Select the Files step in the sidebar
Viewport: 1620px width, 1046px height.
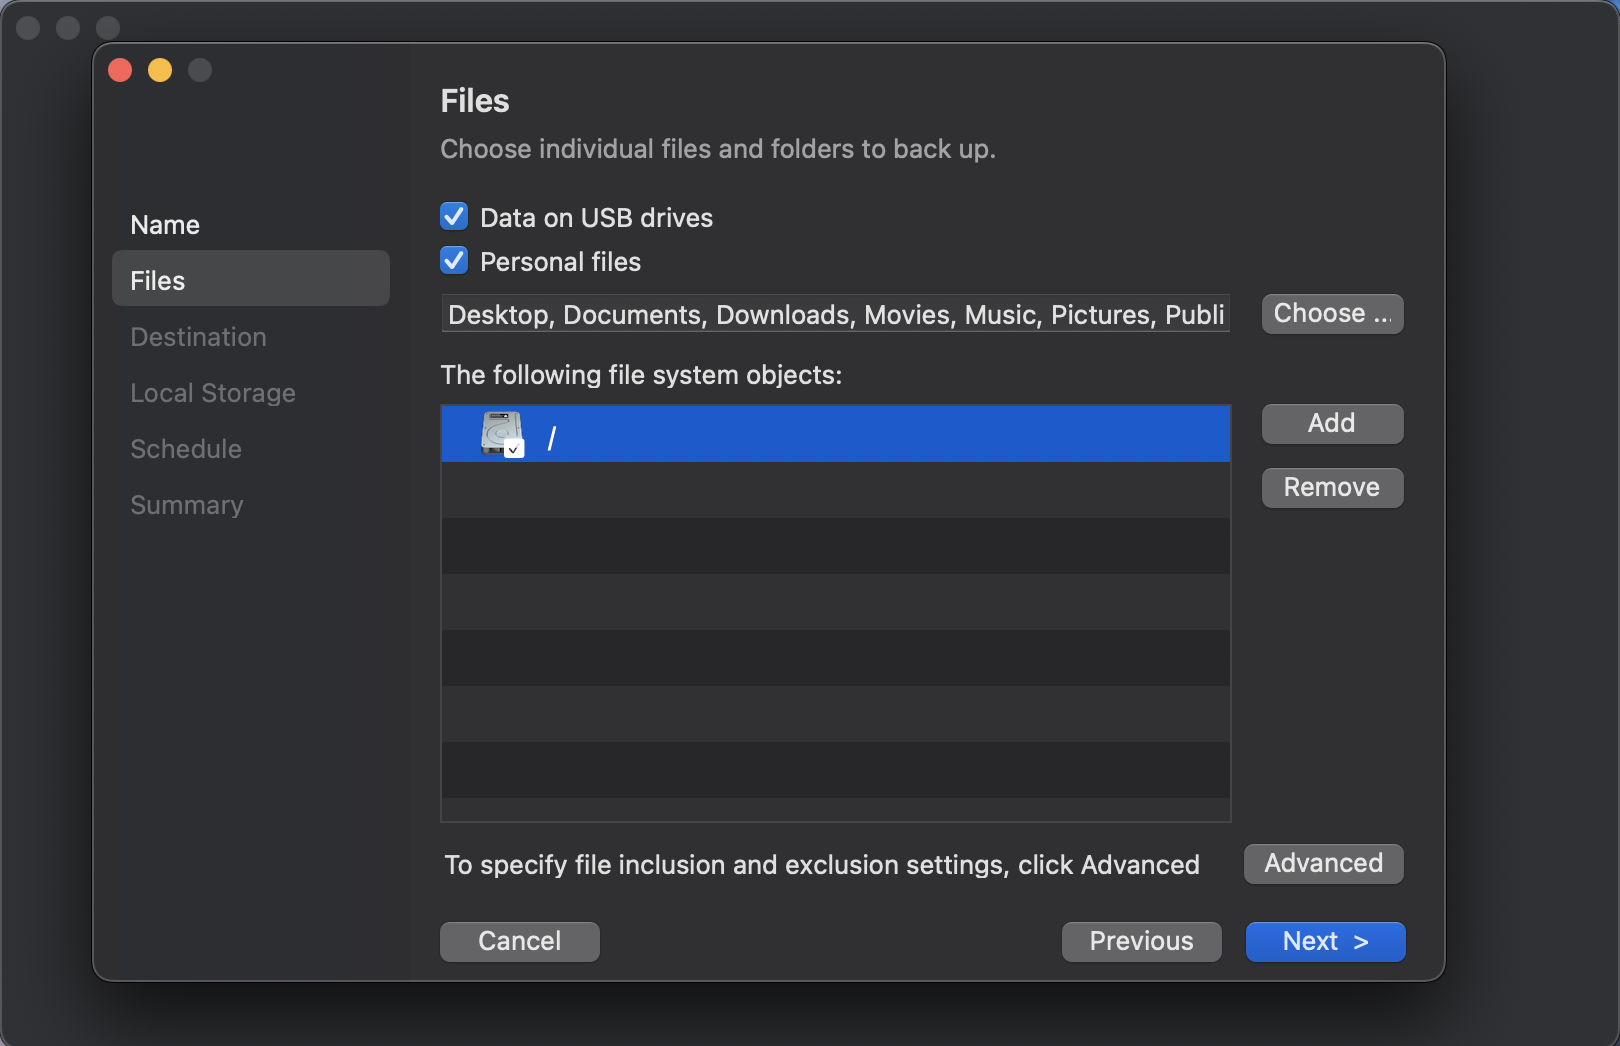point(251,279)
